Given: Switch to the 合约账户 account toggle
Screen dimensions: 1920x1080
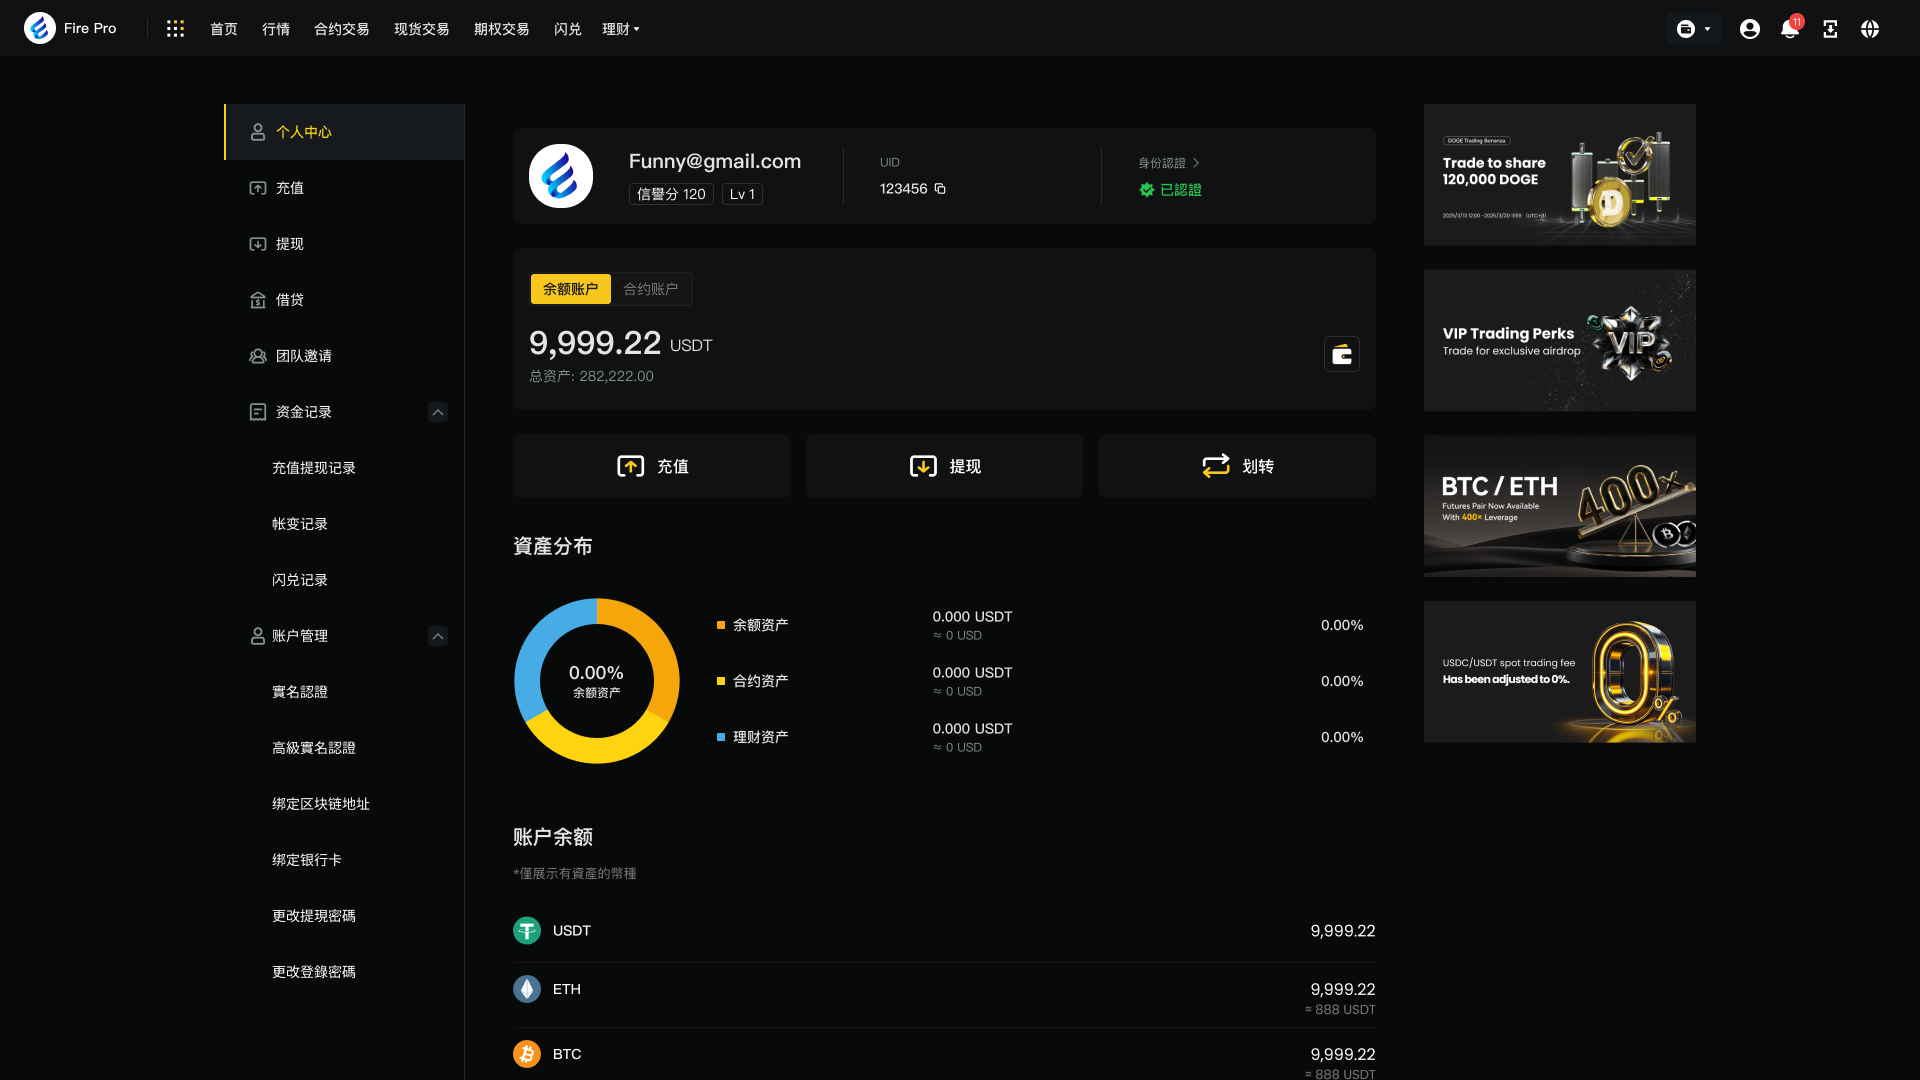Looking at the screenshot, I should coord(650,289).
